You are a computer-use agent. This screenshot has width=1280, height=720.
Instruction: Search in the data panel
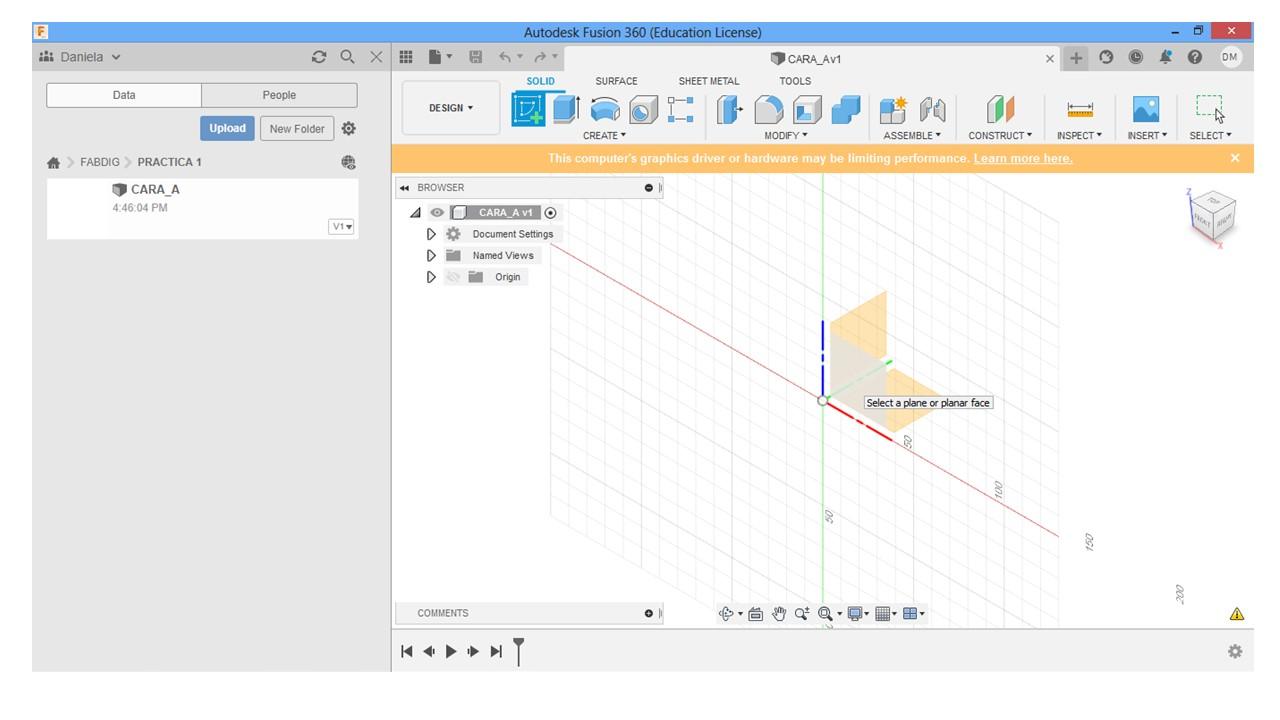tap(347, 58)
